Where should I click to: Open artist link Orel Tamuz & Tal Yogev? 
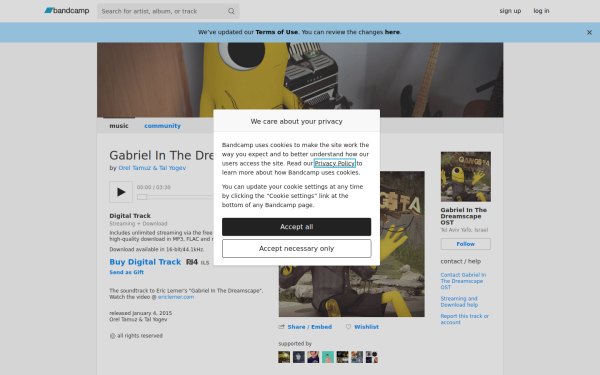(152, 168)
